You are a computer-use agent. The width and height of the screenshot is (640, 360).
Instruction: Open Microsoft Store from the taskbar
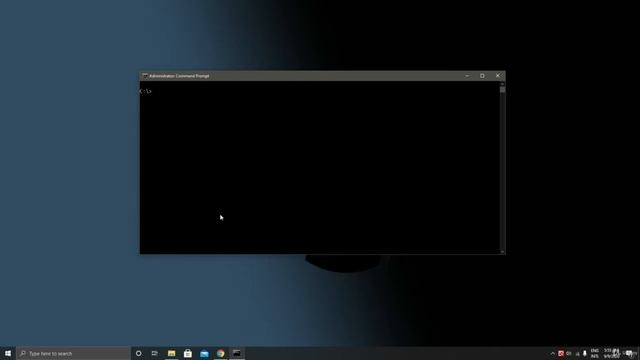[188, 353]
